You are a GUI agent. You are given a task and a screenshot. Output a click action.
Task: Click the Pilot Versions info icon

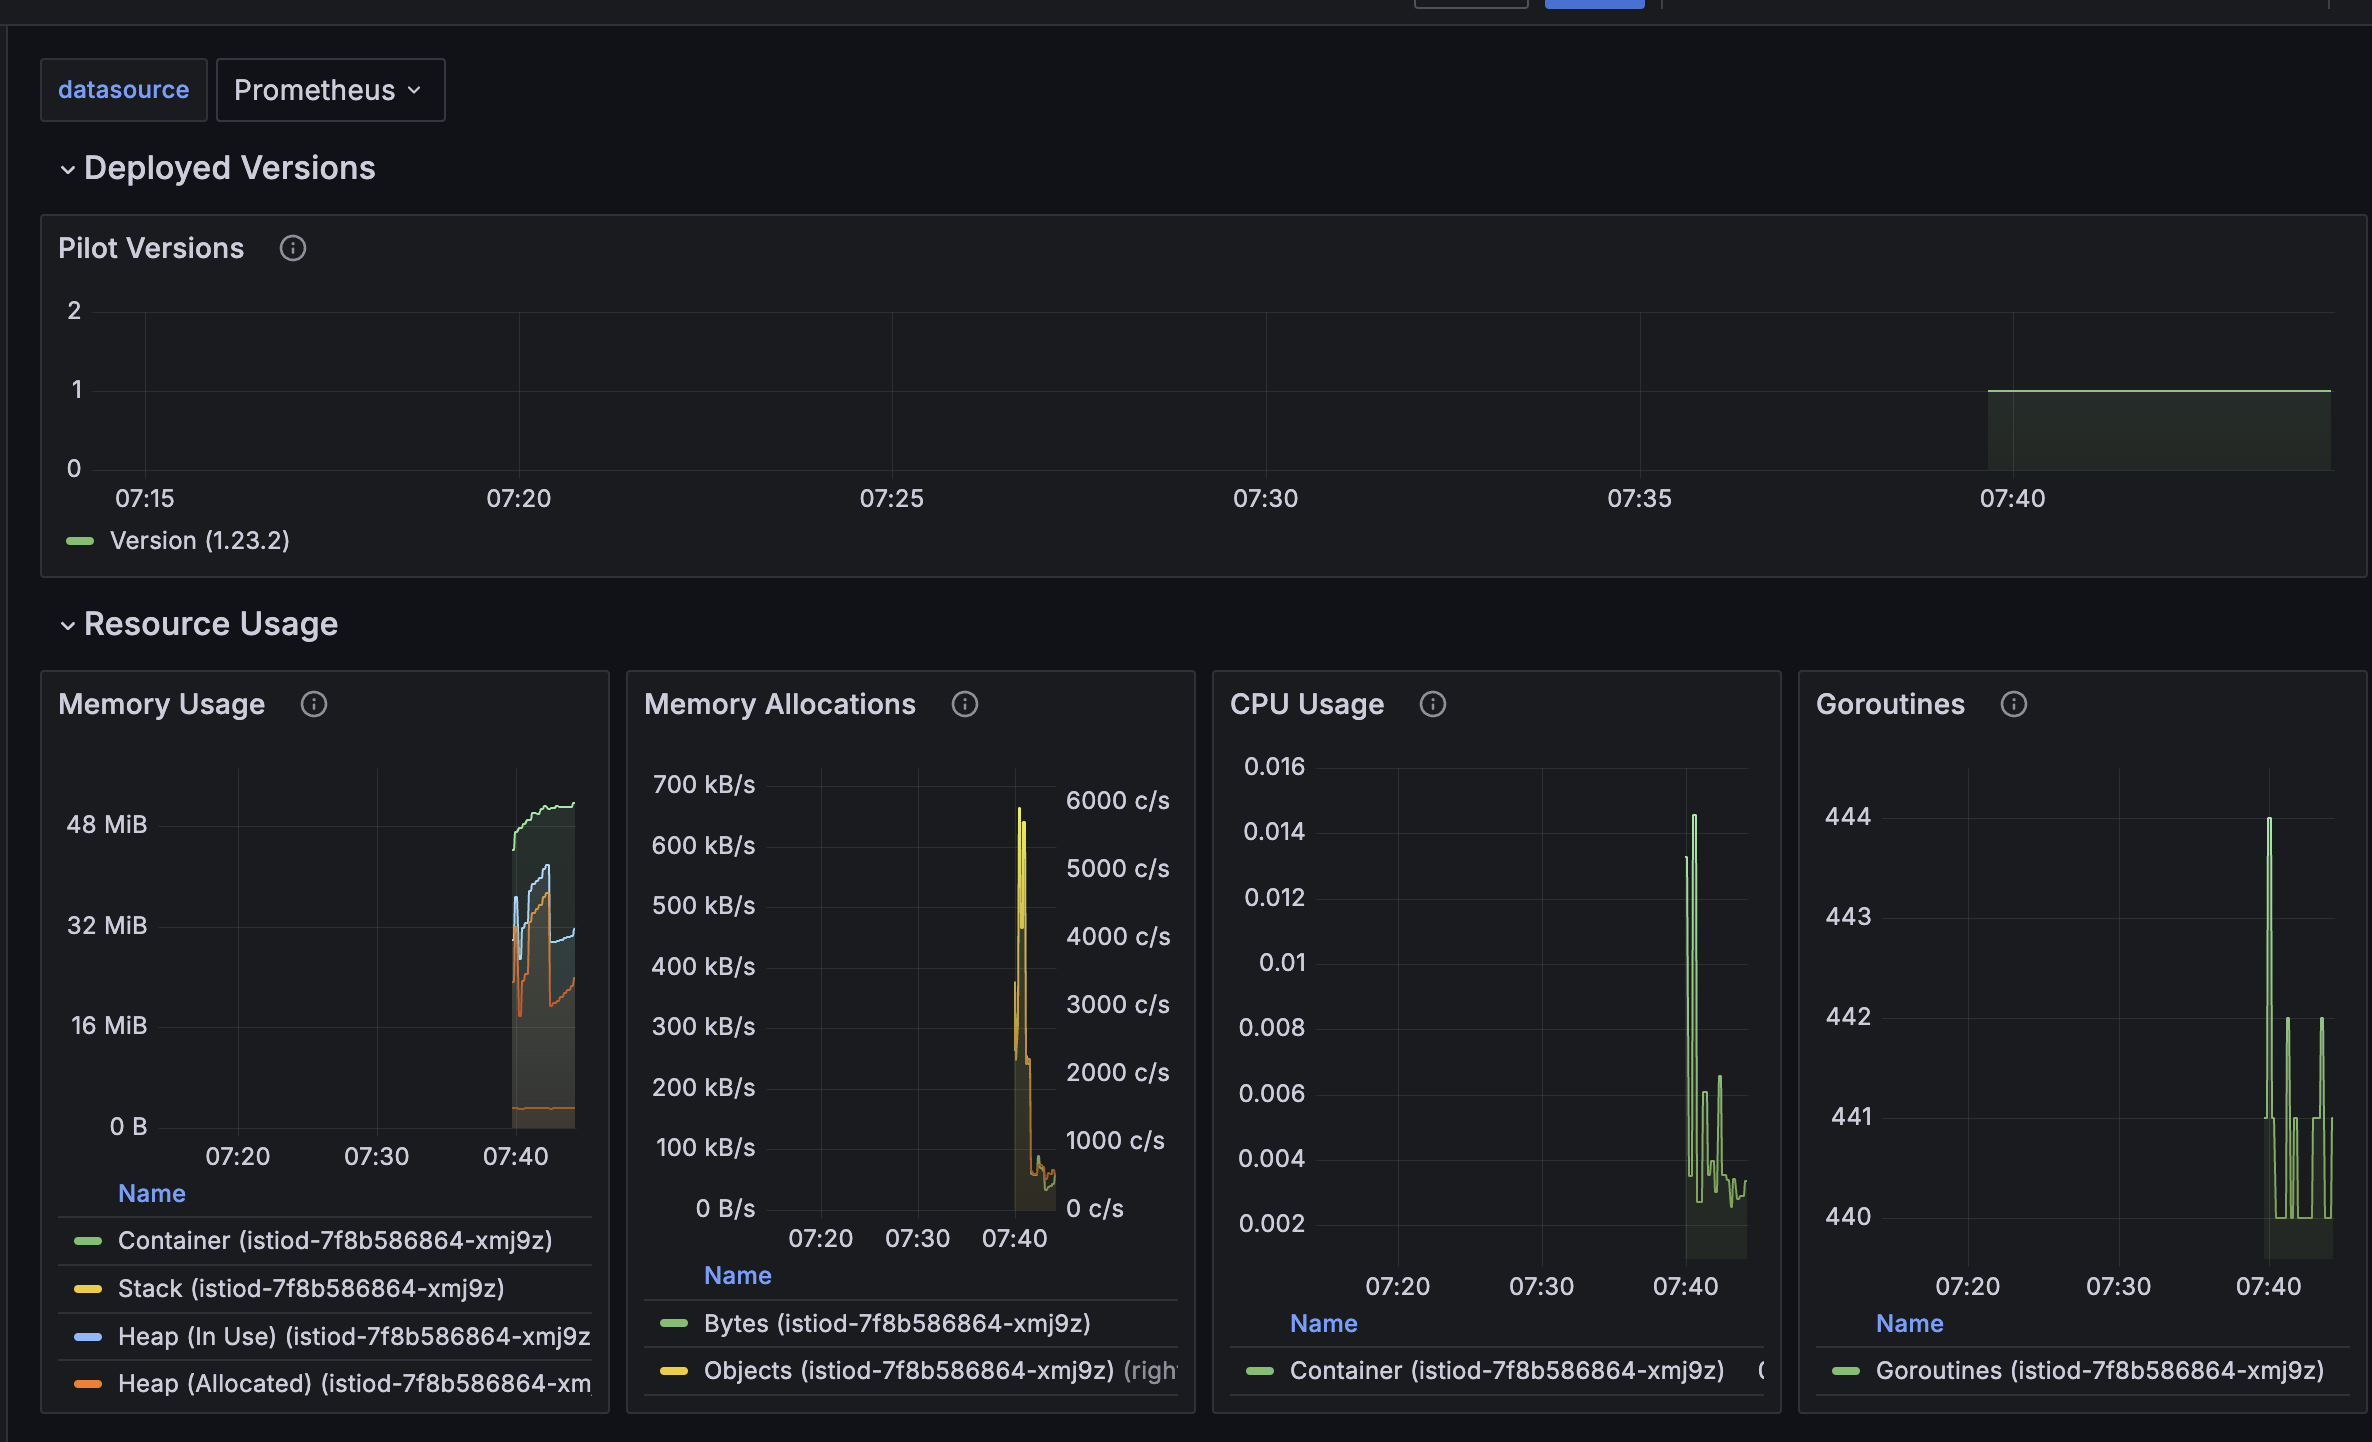[x=292, y=248]
